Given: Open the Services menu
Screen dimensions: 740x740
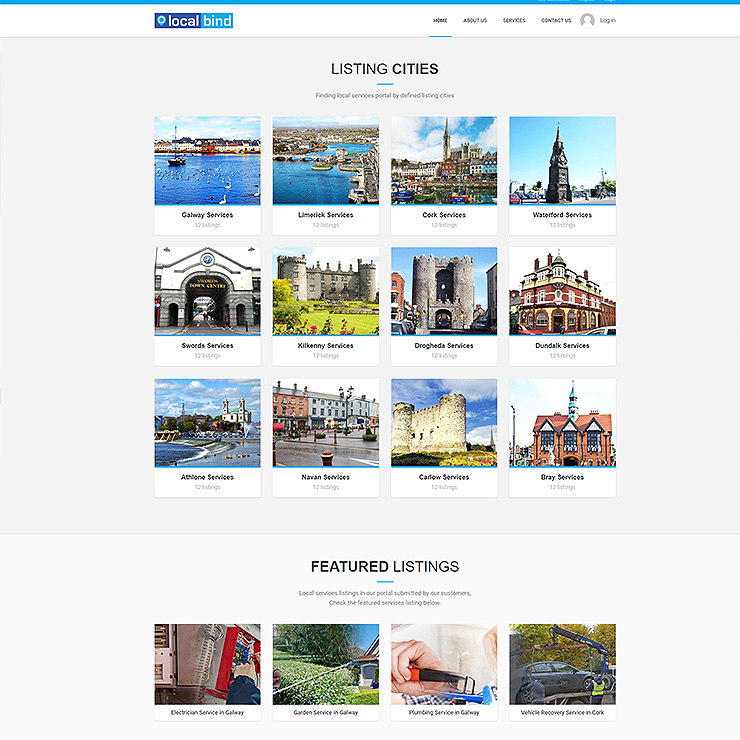Looking at the screenshot, I should 514,20.
